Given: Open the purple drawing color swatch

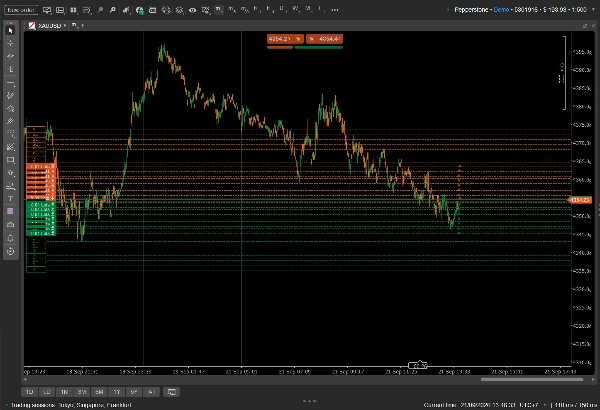Looking at the screenshot, I should 11,211.
